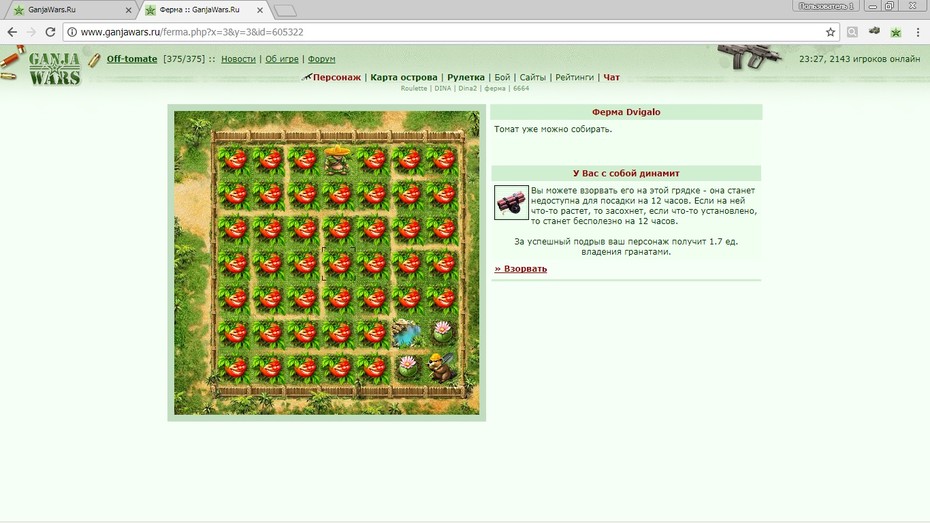The image size is (930, 523).
Task: Click the small gun icon before Персонаж
Action: tap(307, 77)
